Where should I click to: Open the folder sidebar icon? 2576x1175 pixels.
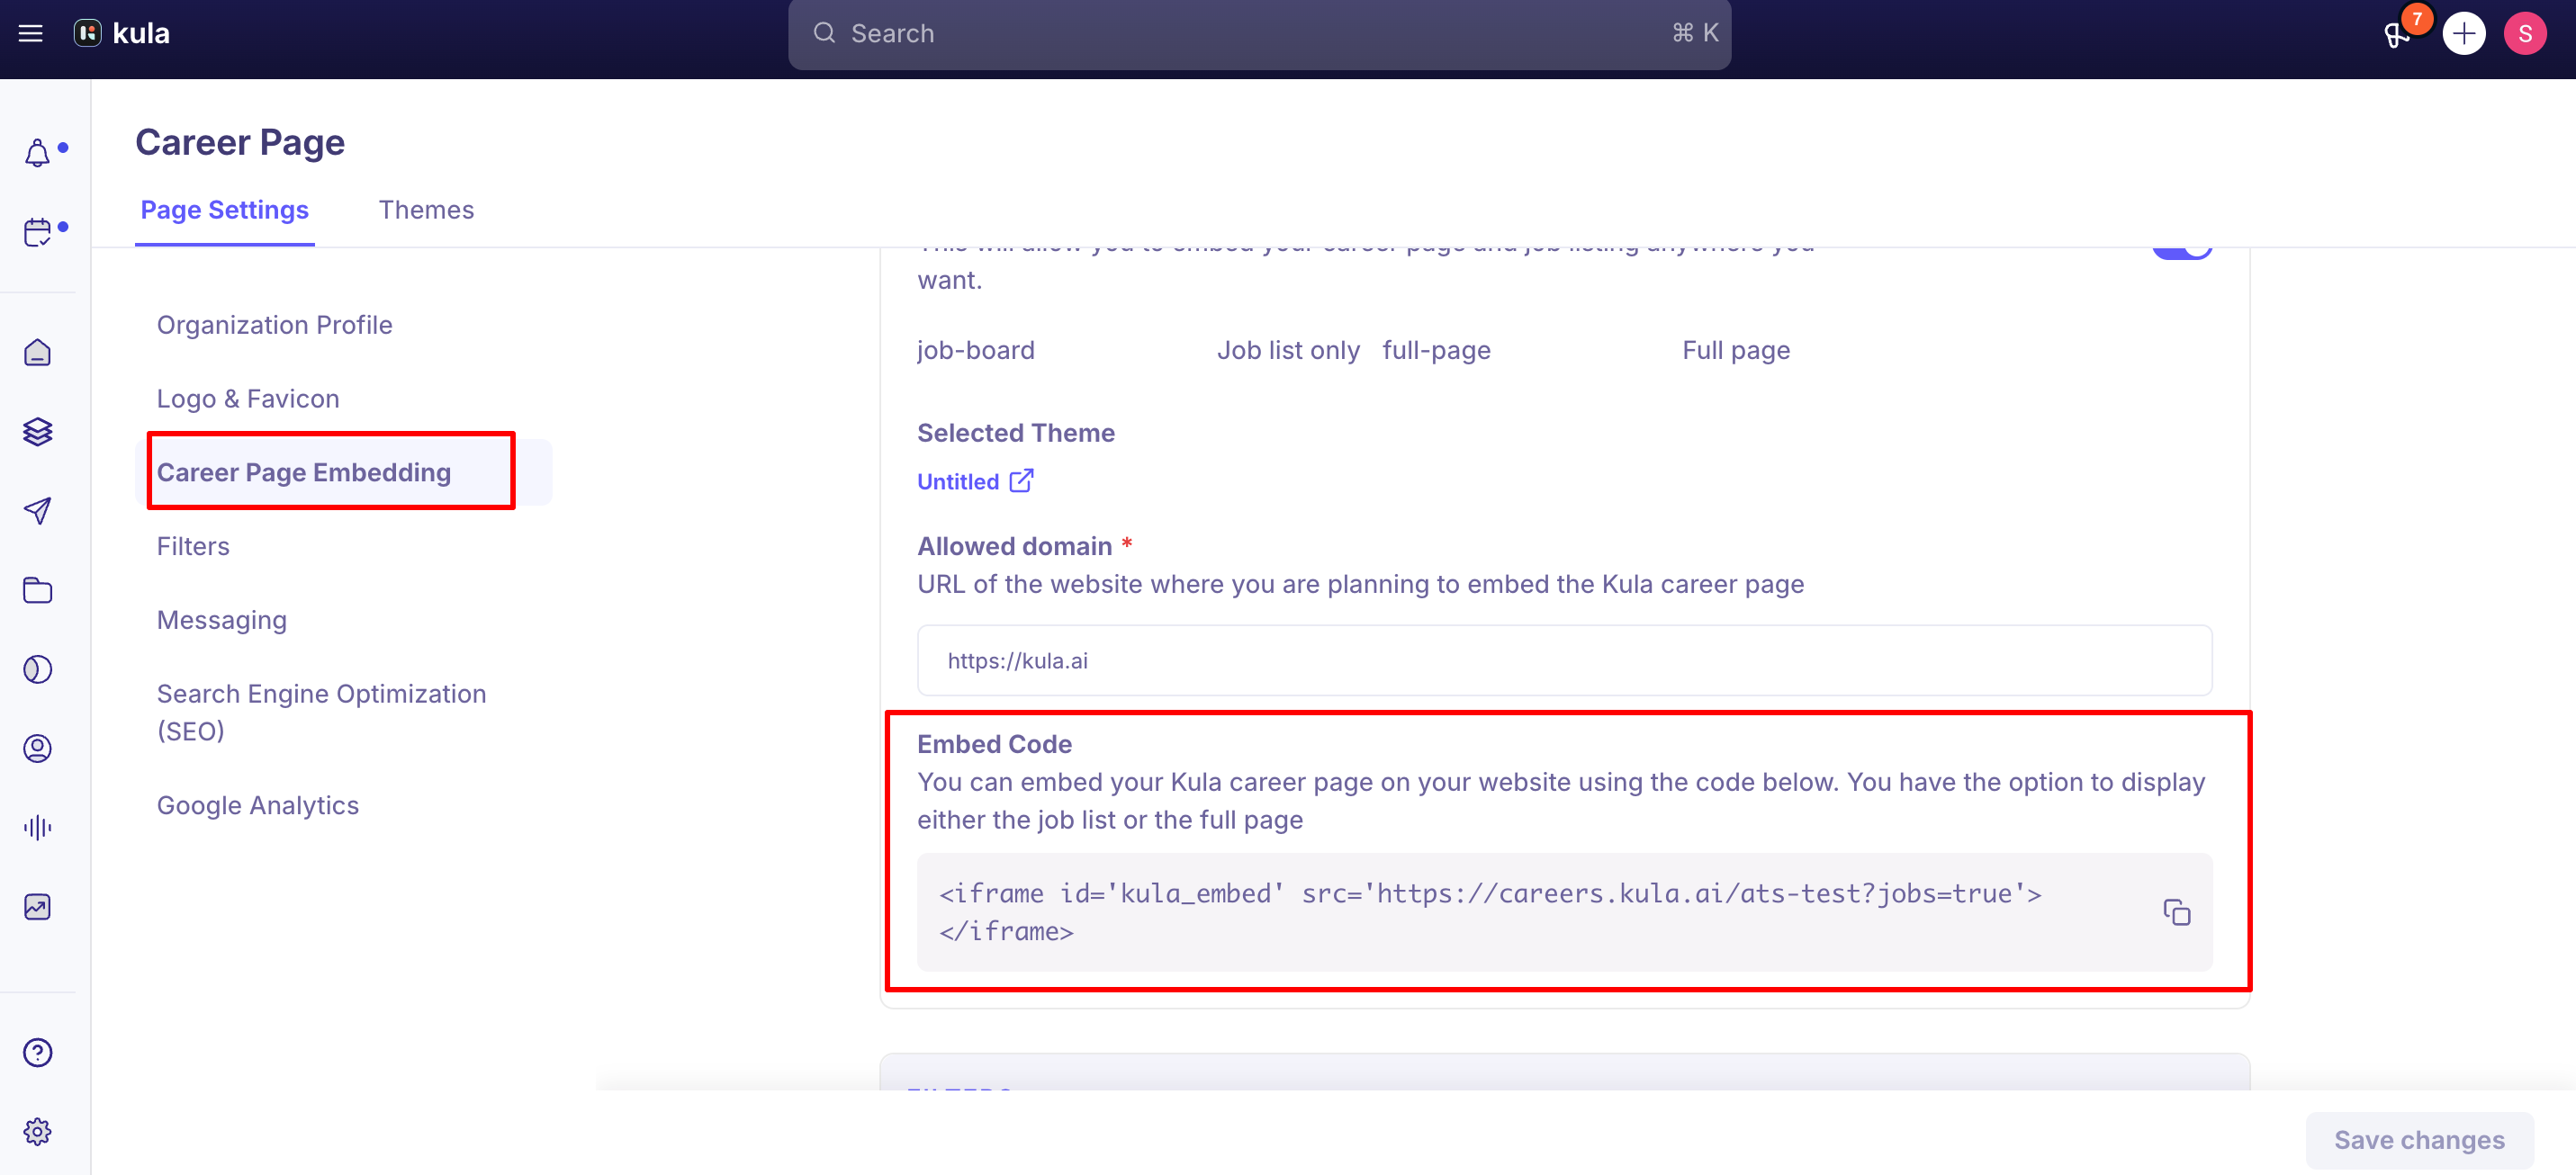(x=38, y=590)
